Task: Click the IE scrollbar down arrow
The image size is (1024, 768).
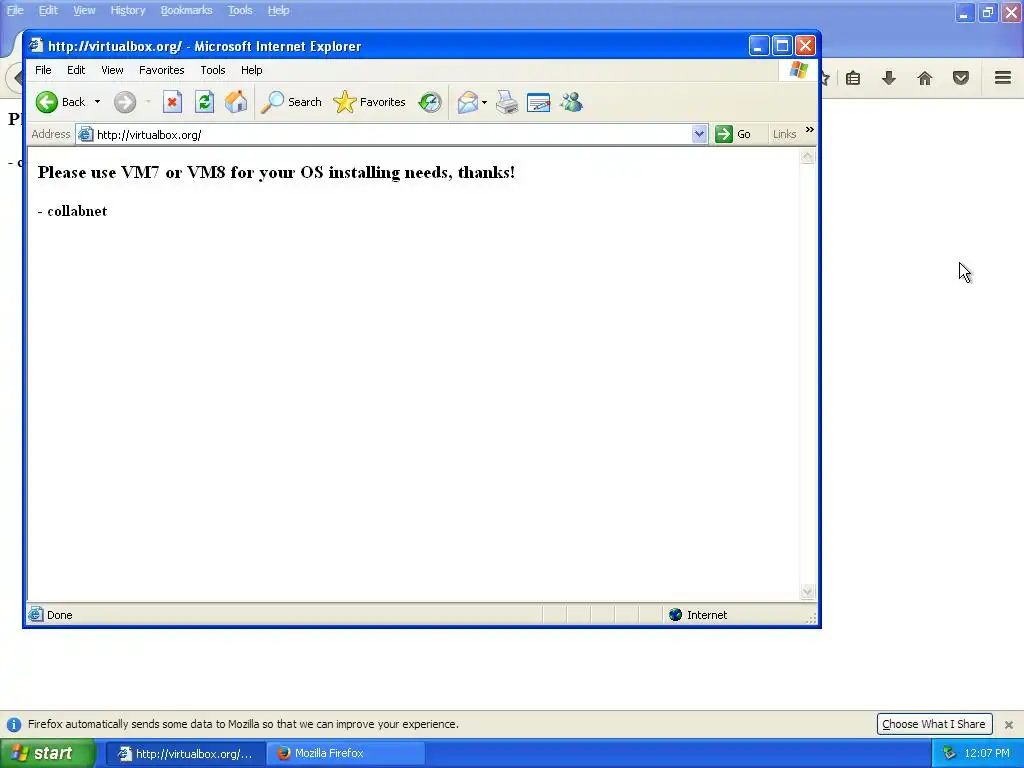Action: click(807, 592)
